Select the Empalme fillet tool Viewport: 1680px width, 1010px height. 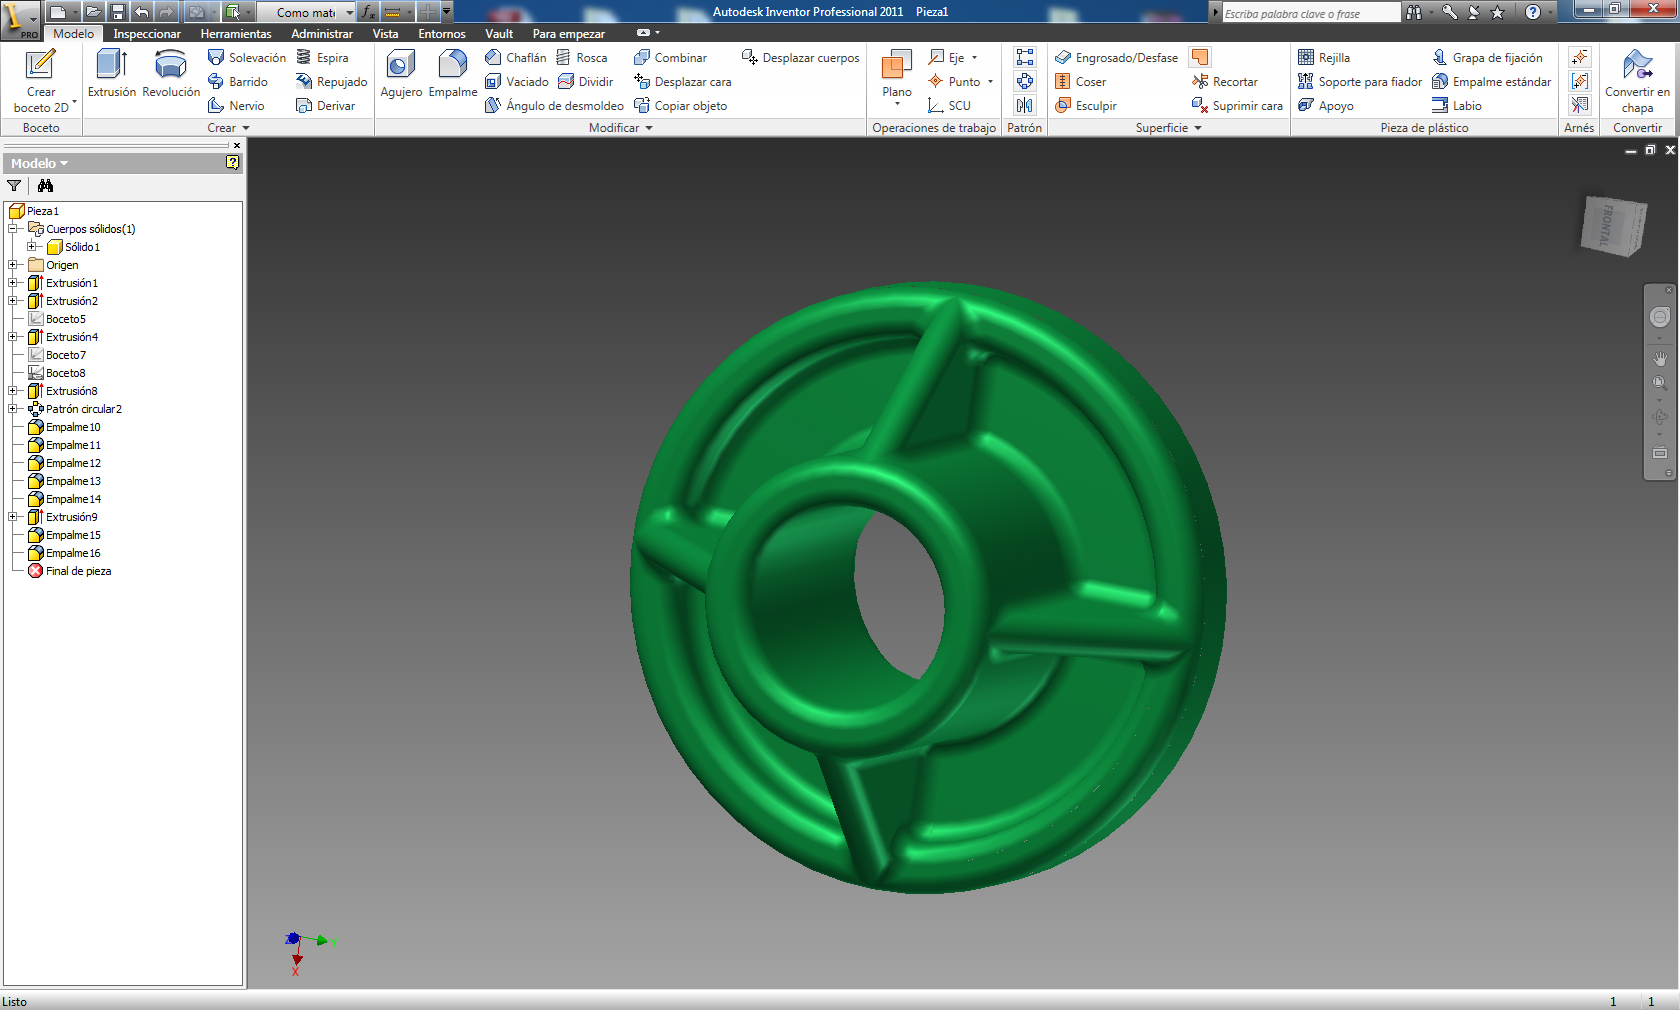[x=453, y=73]
